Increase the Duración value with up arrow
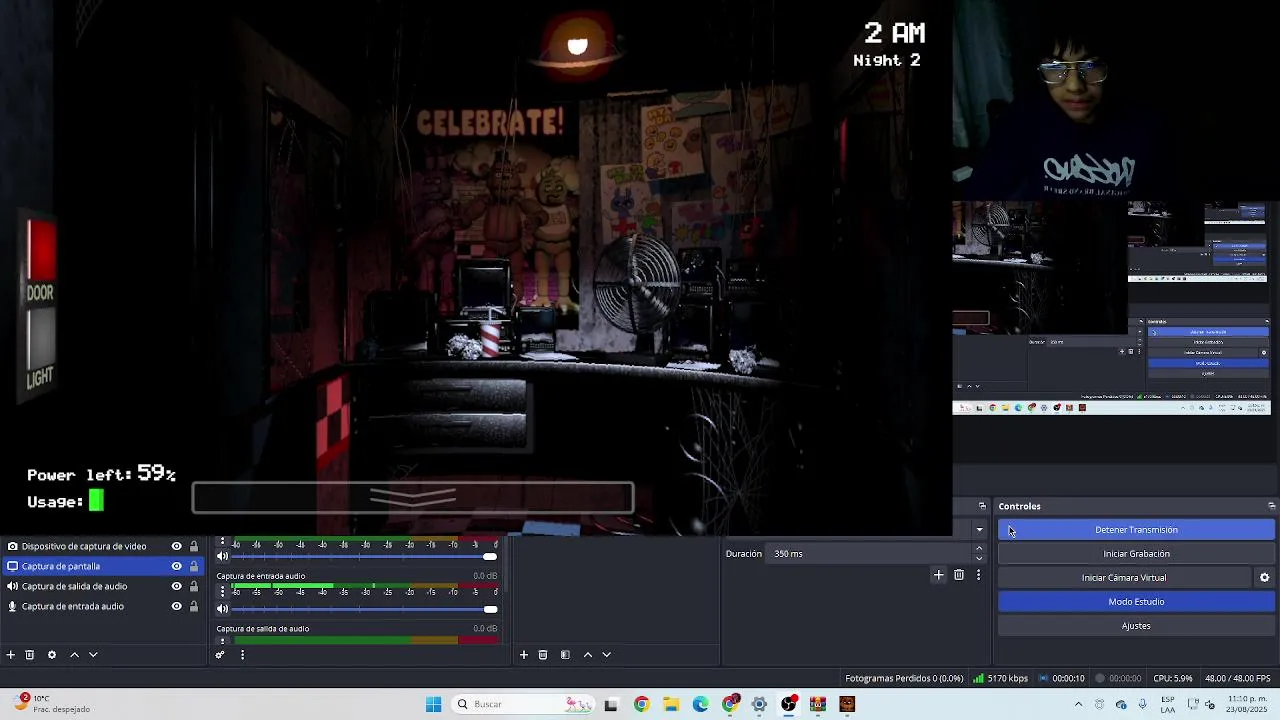 click(979, 549)
